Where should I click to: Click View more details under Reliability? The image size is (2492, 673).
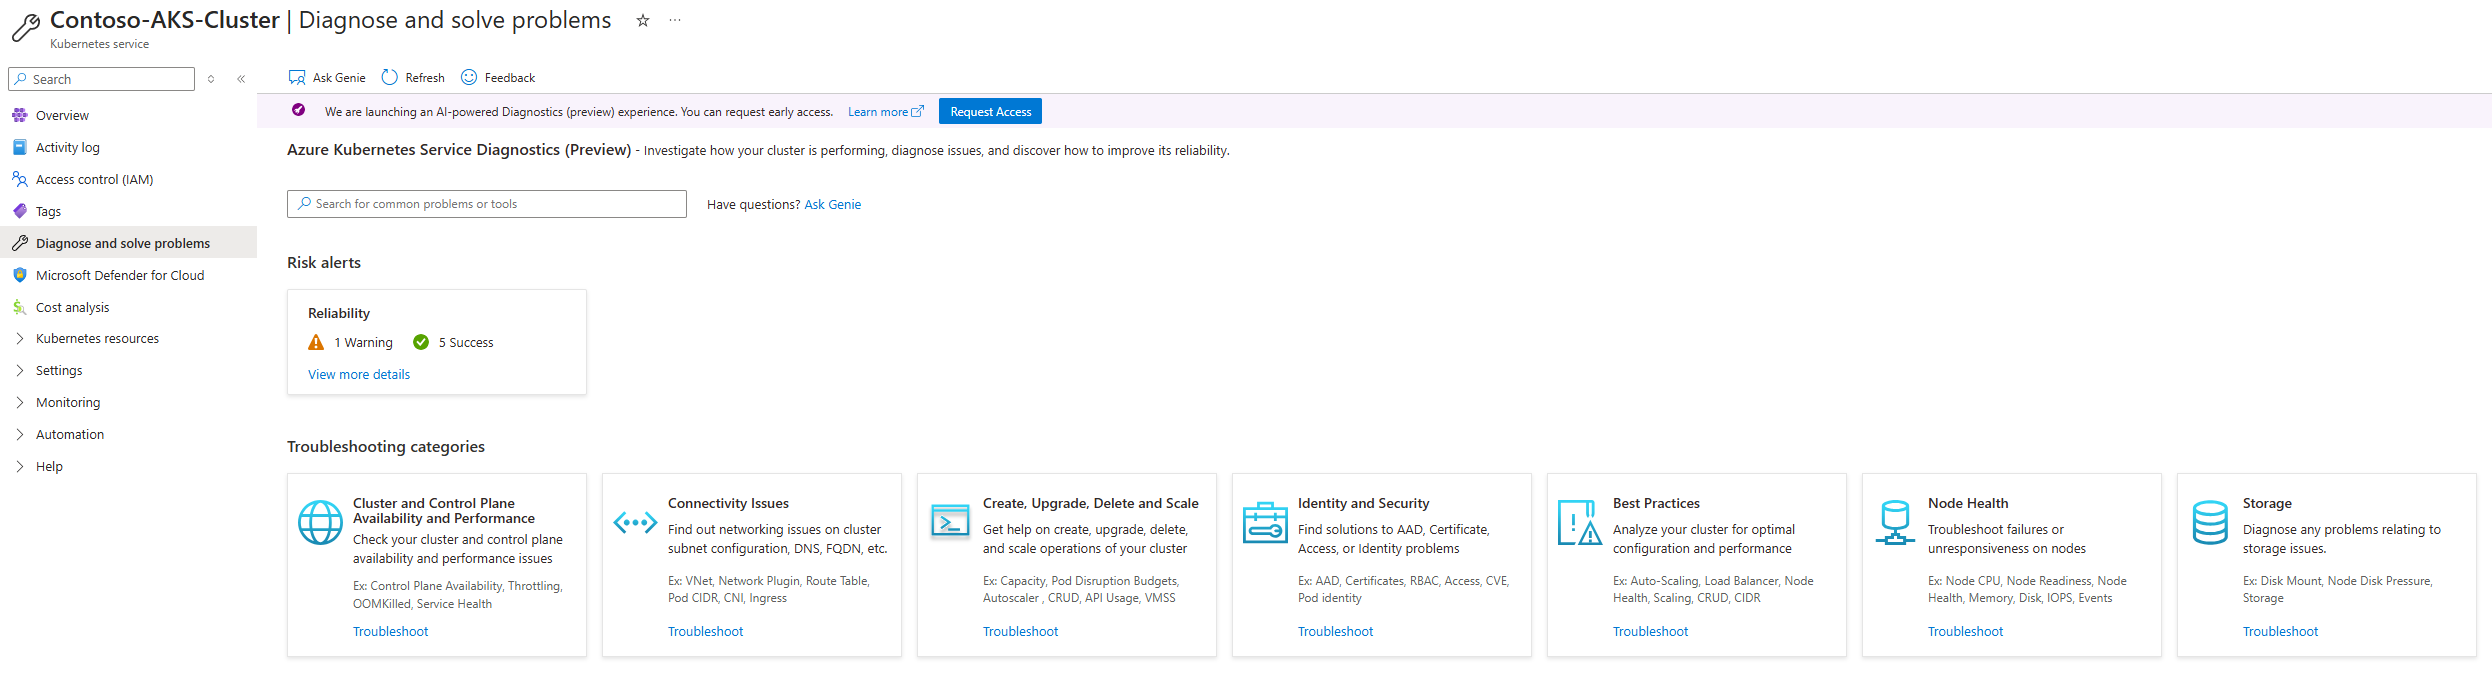[x=359, y=374]
